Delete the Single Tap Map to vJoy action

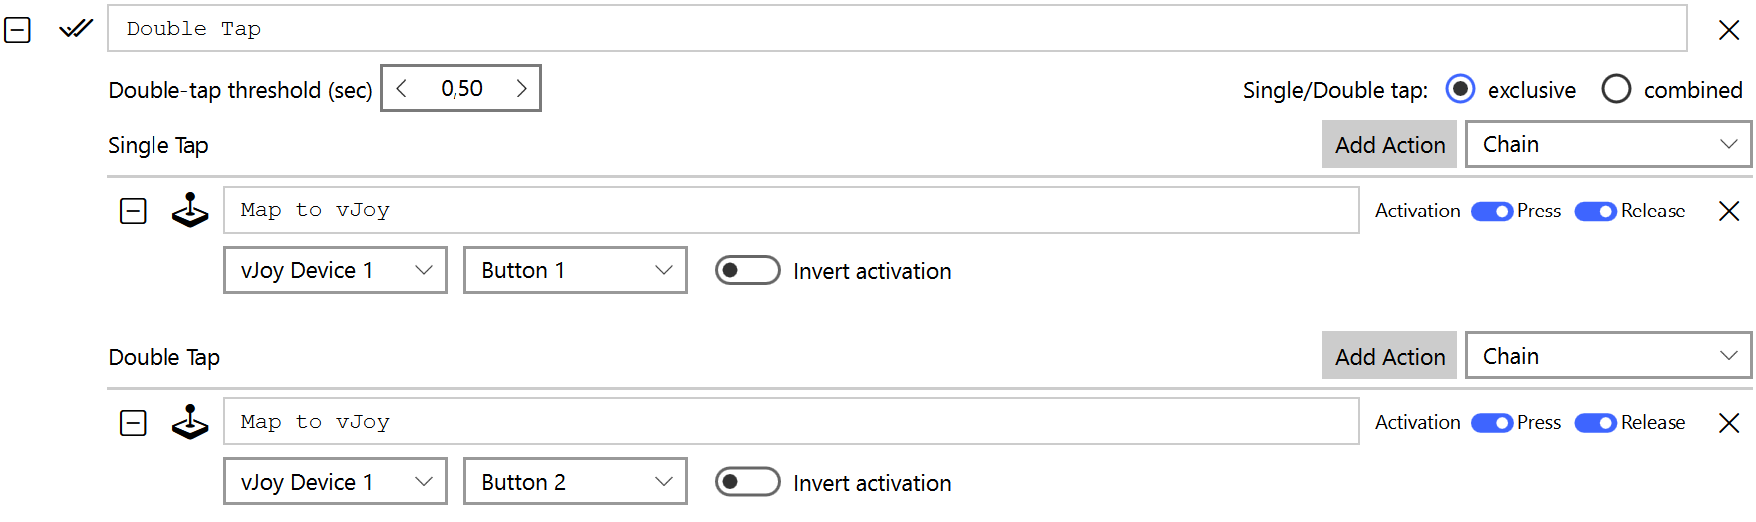click(x=1728, y=211)
